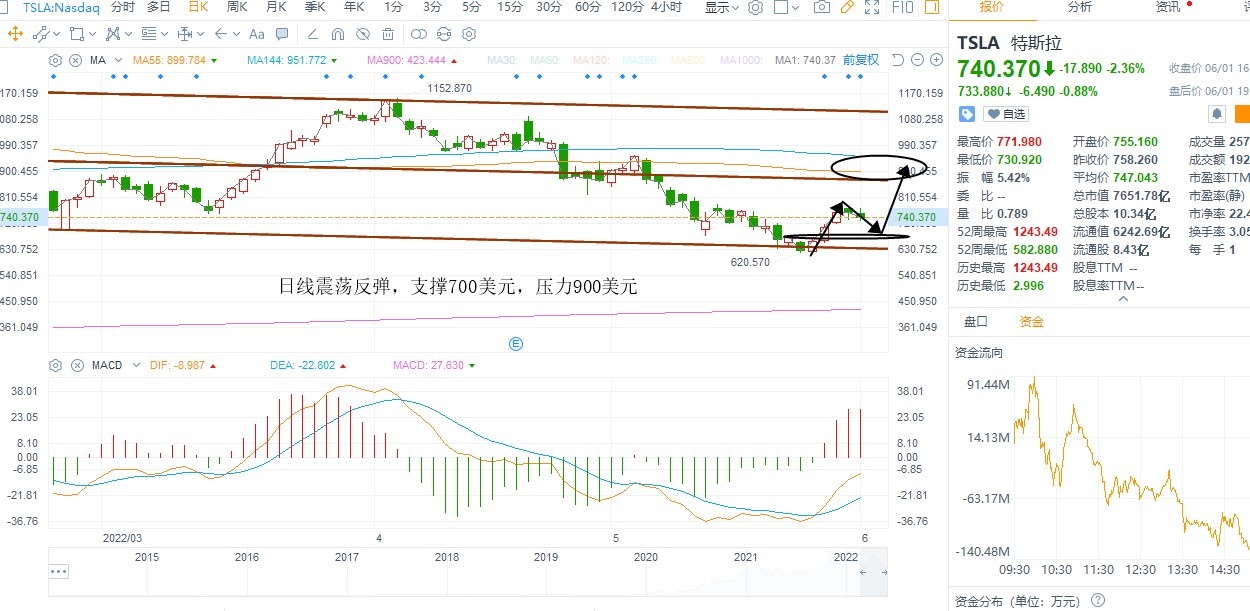Reset chart zoom with undo arrow

[898, 60]
